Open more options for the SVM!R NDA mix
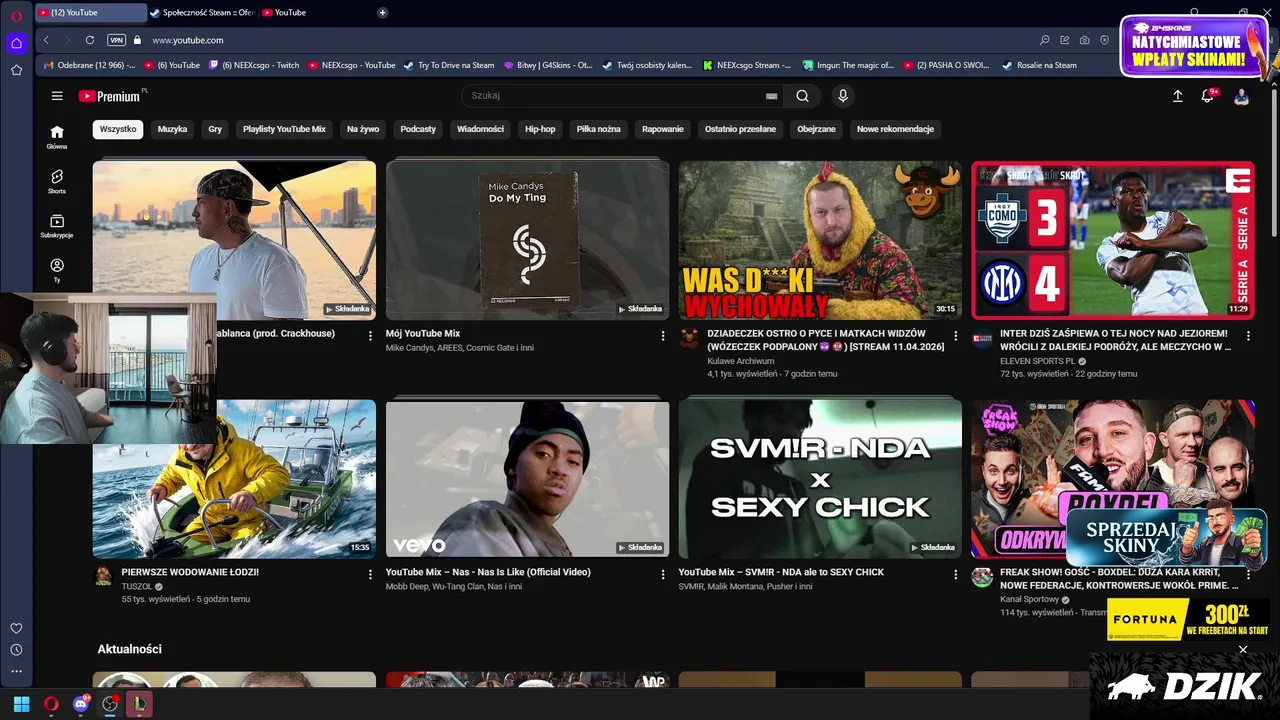Image resolution: width=1280 pixels, height=720 pixels. pyautogui.click(x=955, y=575)
